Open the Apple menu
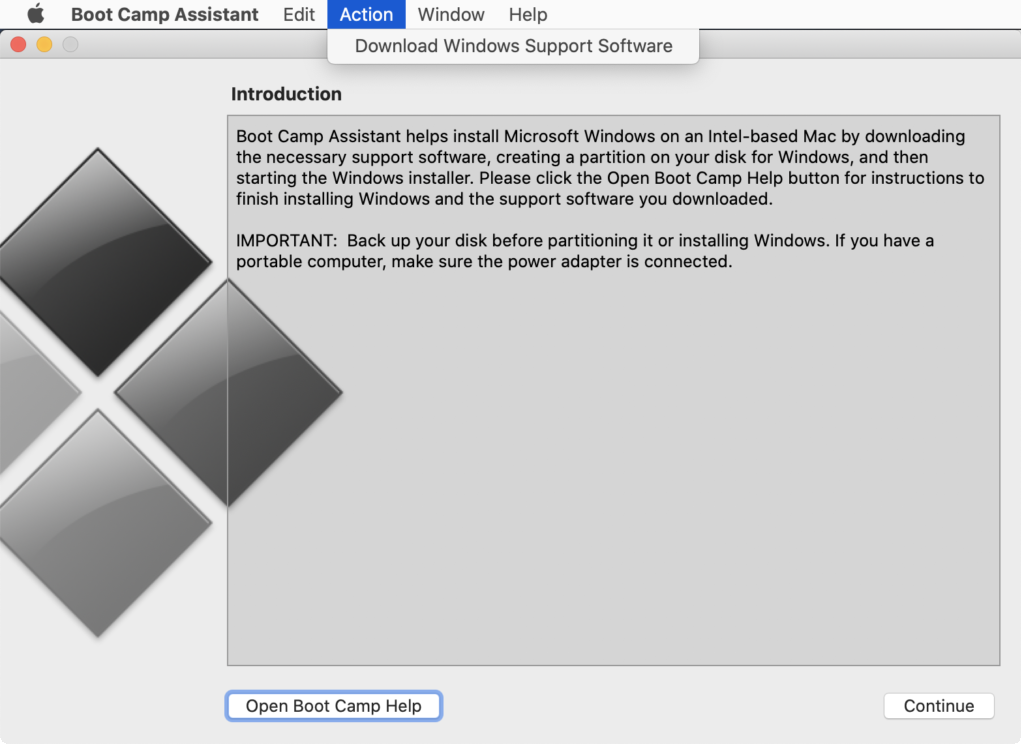The width and height of the screenshot is (1024, 747). (x=36, y=14)
